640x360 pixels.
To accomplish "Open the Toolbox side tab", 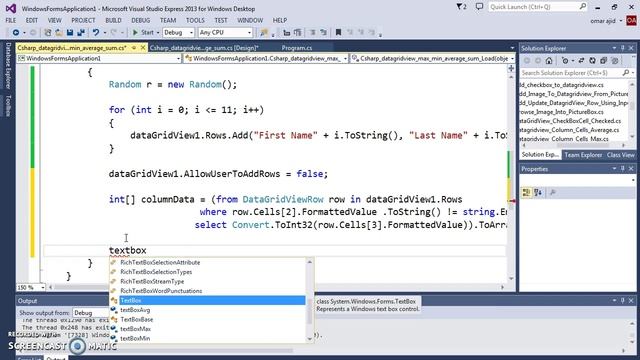I will tap(8, 105).
